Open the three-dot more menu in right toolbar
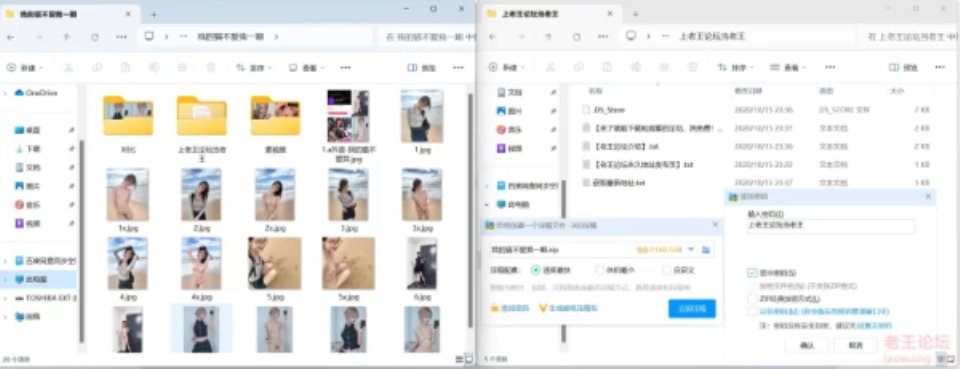This screenshot has width=960, height=369. pyautogui.click(x=830, y=67)
